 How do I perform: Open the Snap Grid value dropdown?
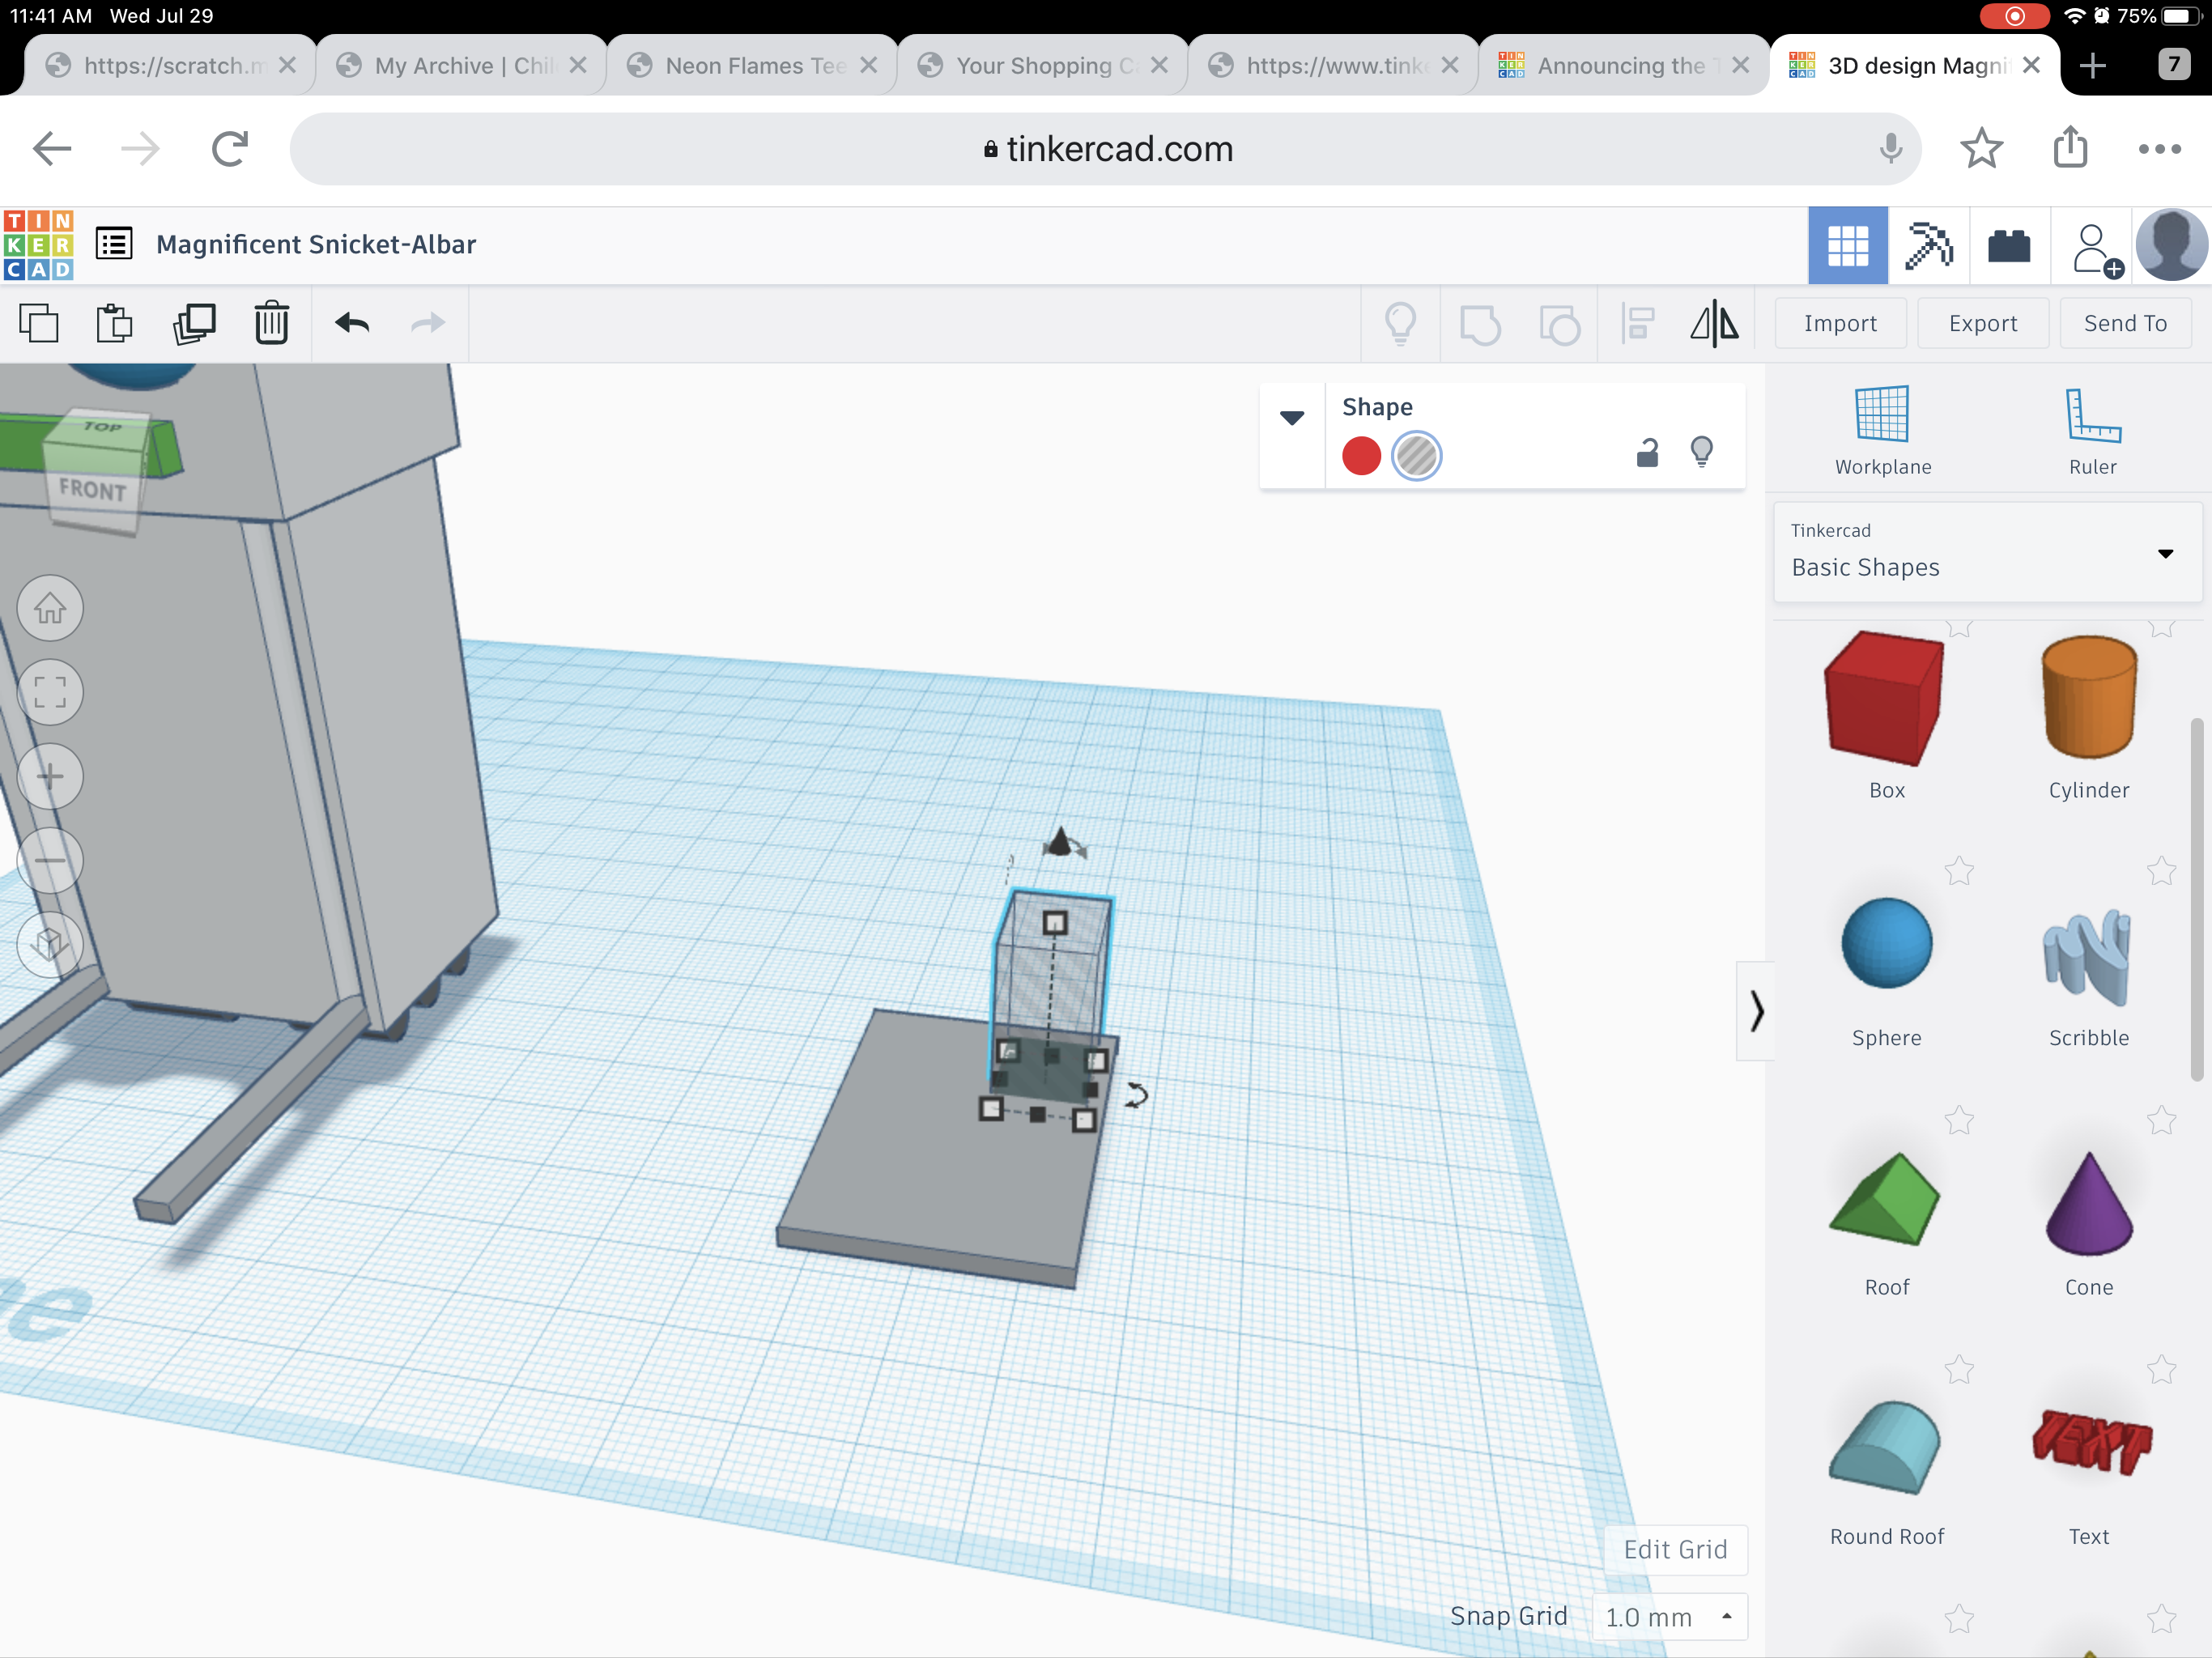point(1669,1616)
